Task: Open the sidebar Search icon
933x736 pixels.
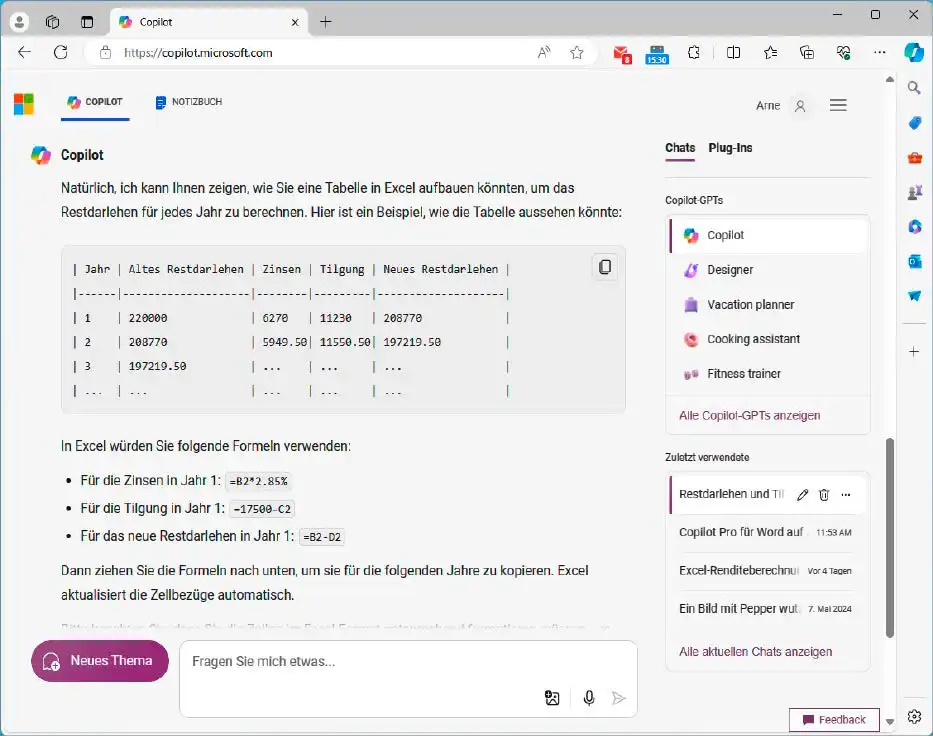Action: [915, 88]
